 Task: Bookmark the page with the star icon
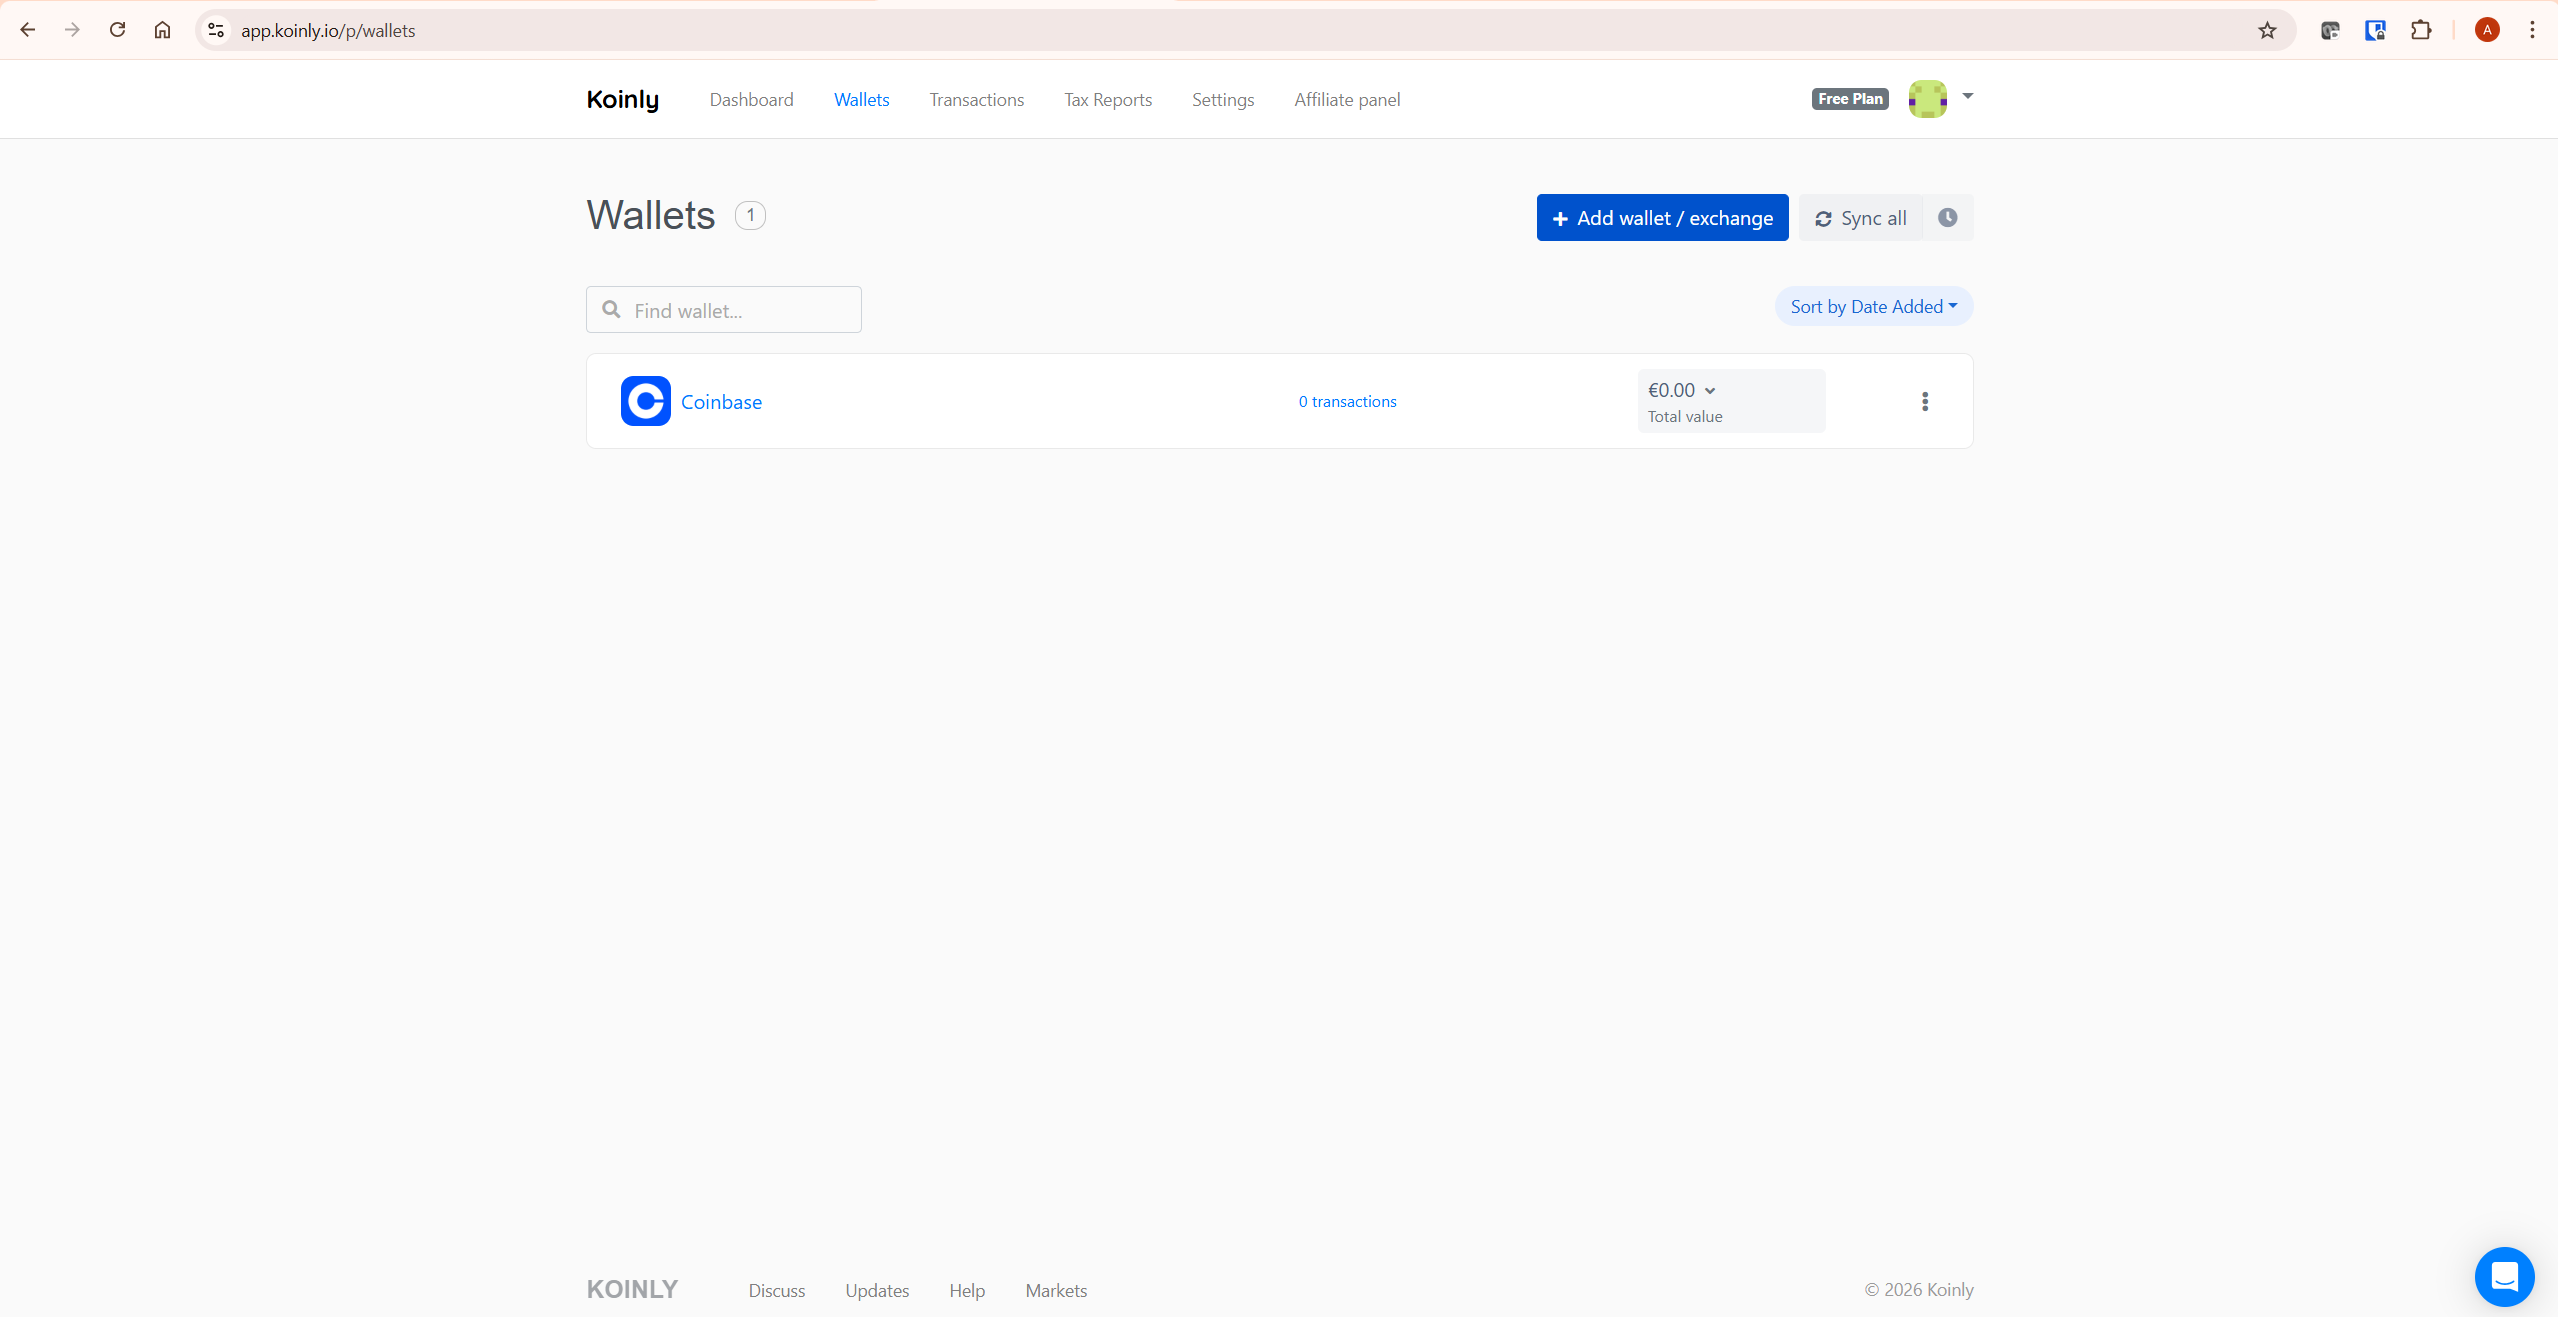(x=2266, y=30)
